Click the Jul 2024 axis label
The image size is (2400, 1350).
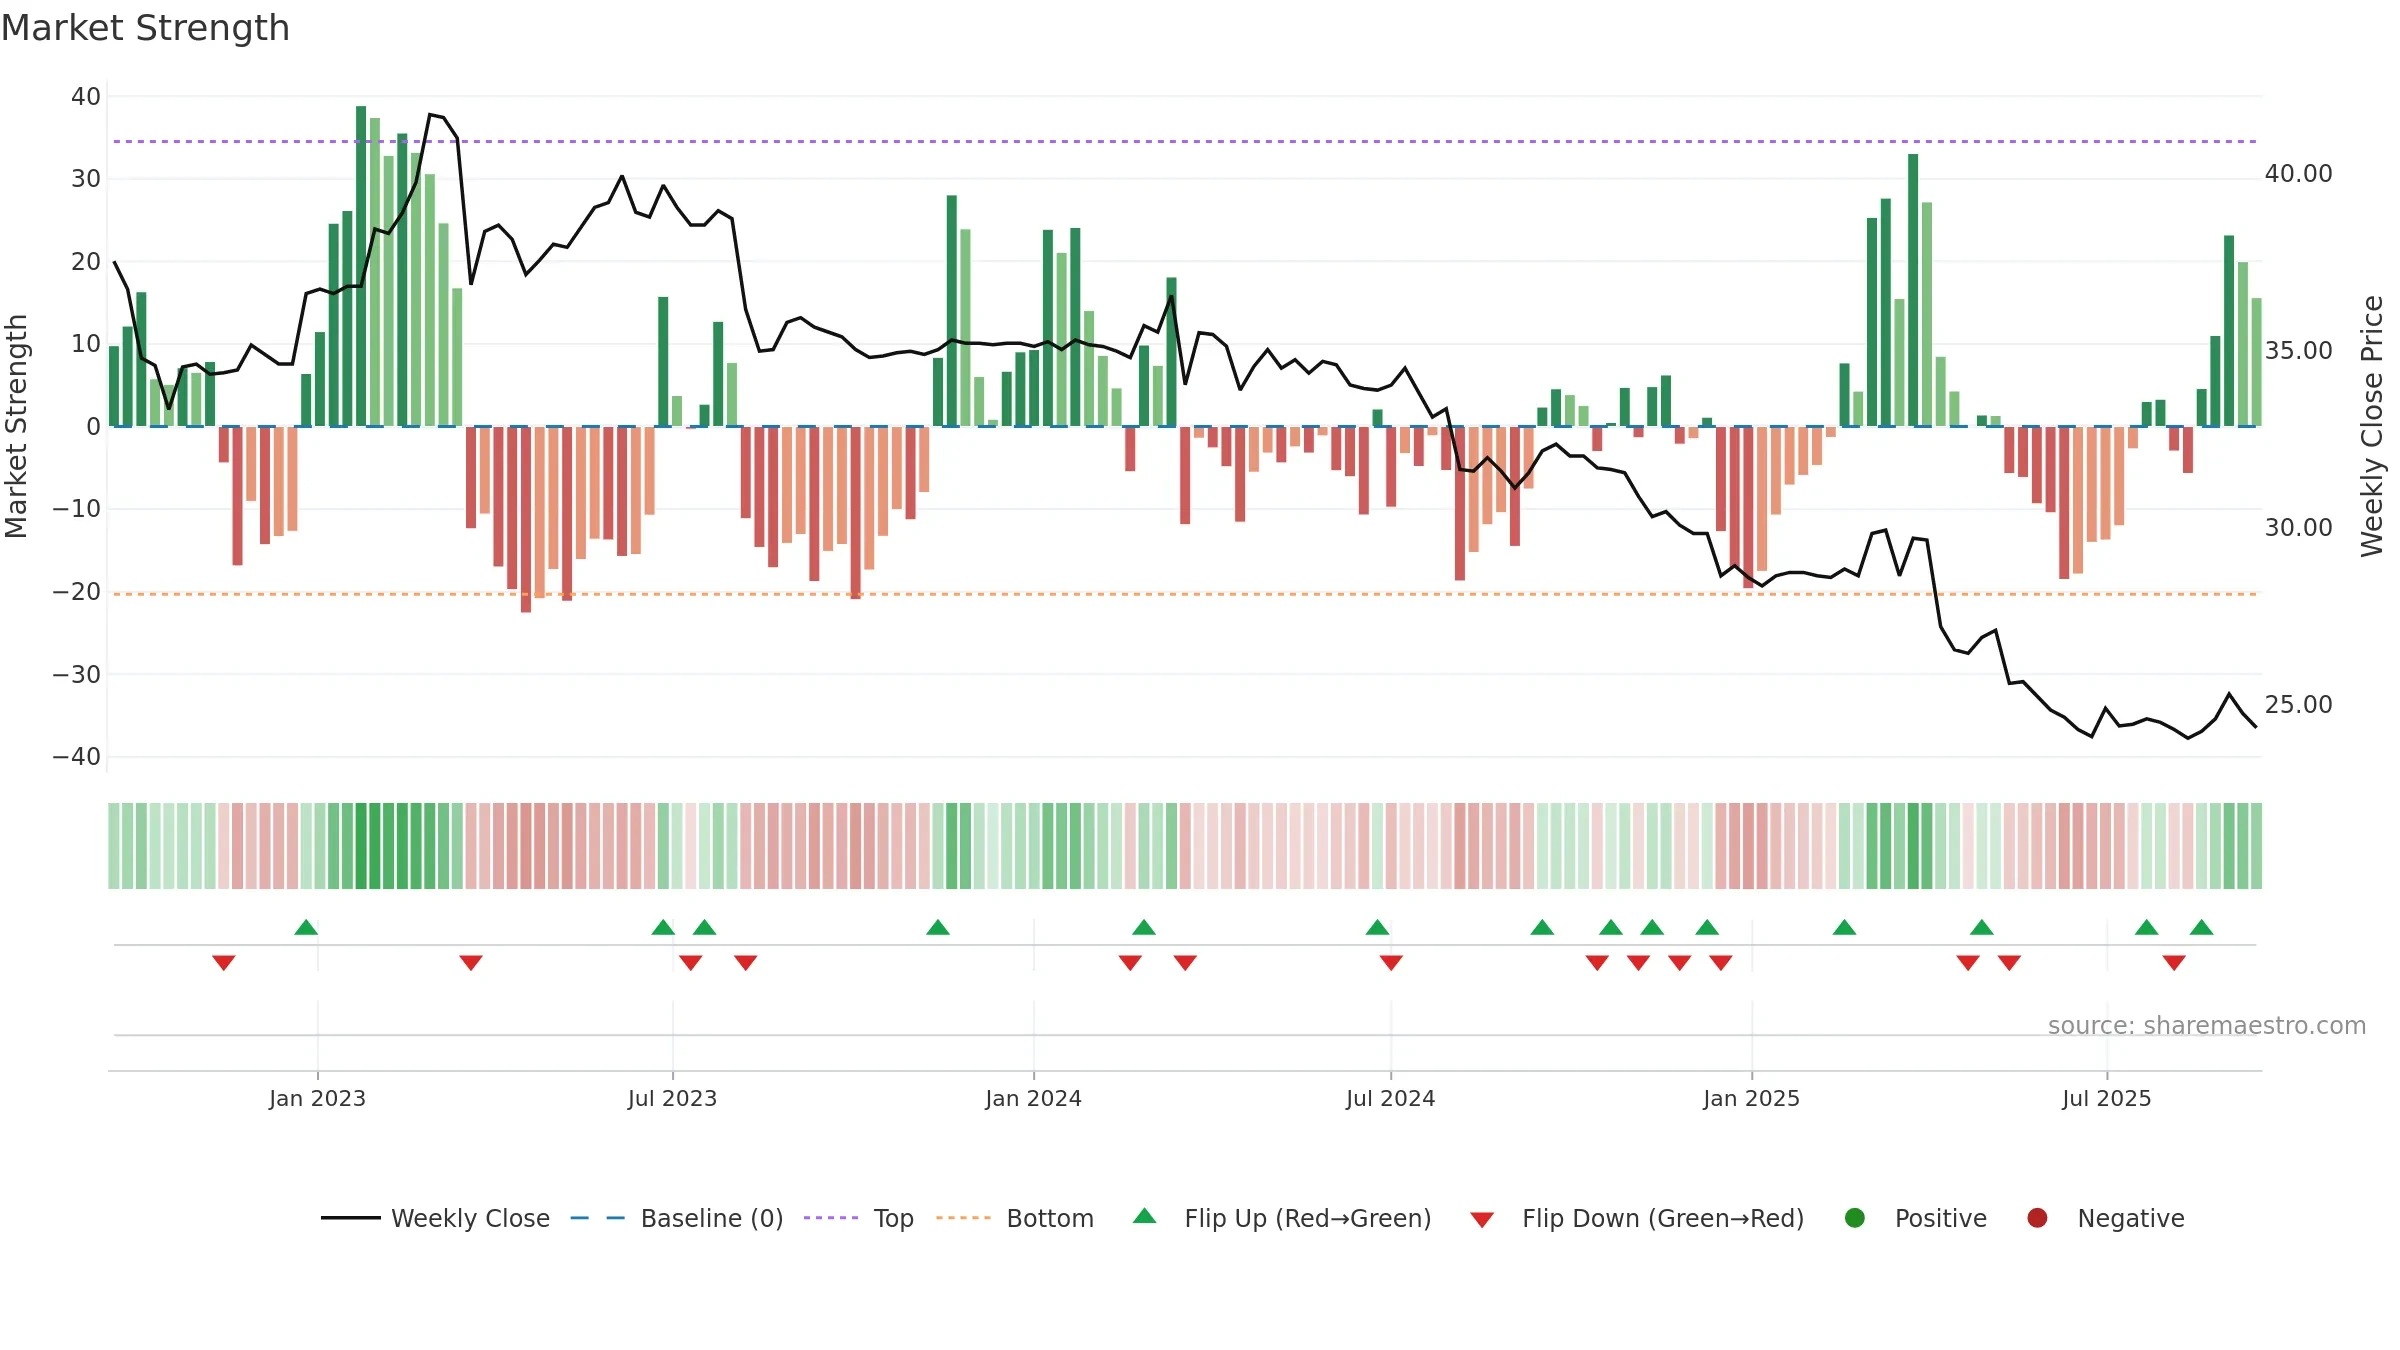pyautogui.click(x=1390, y=1098)
